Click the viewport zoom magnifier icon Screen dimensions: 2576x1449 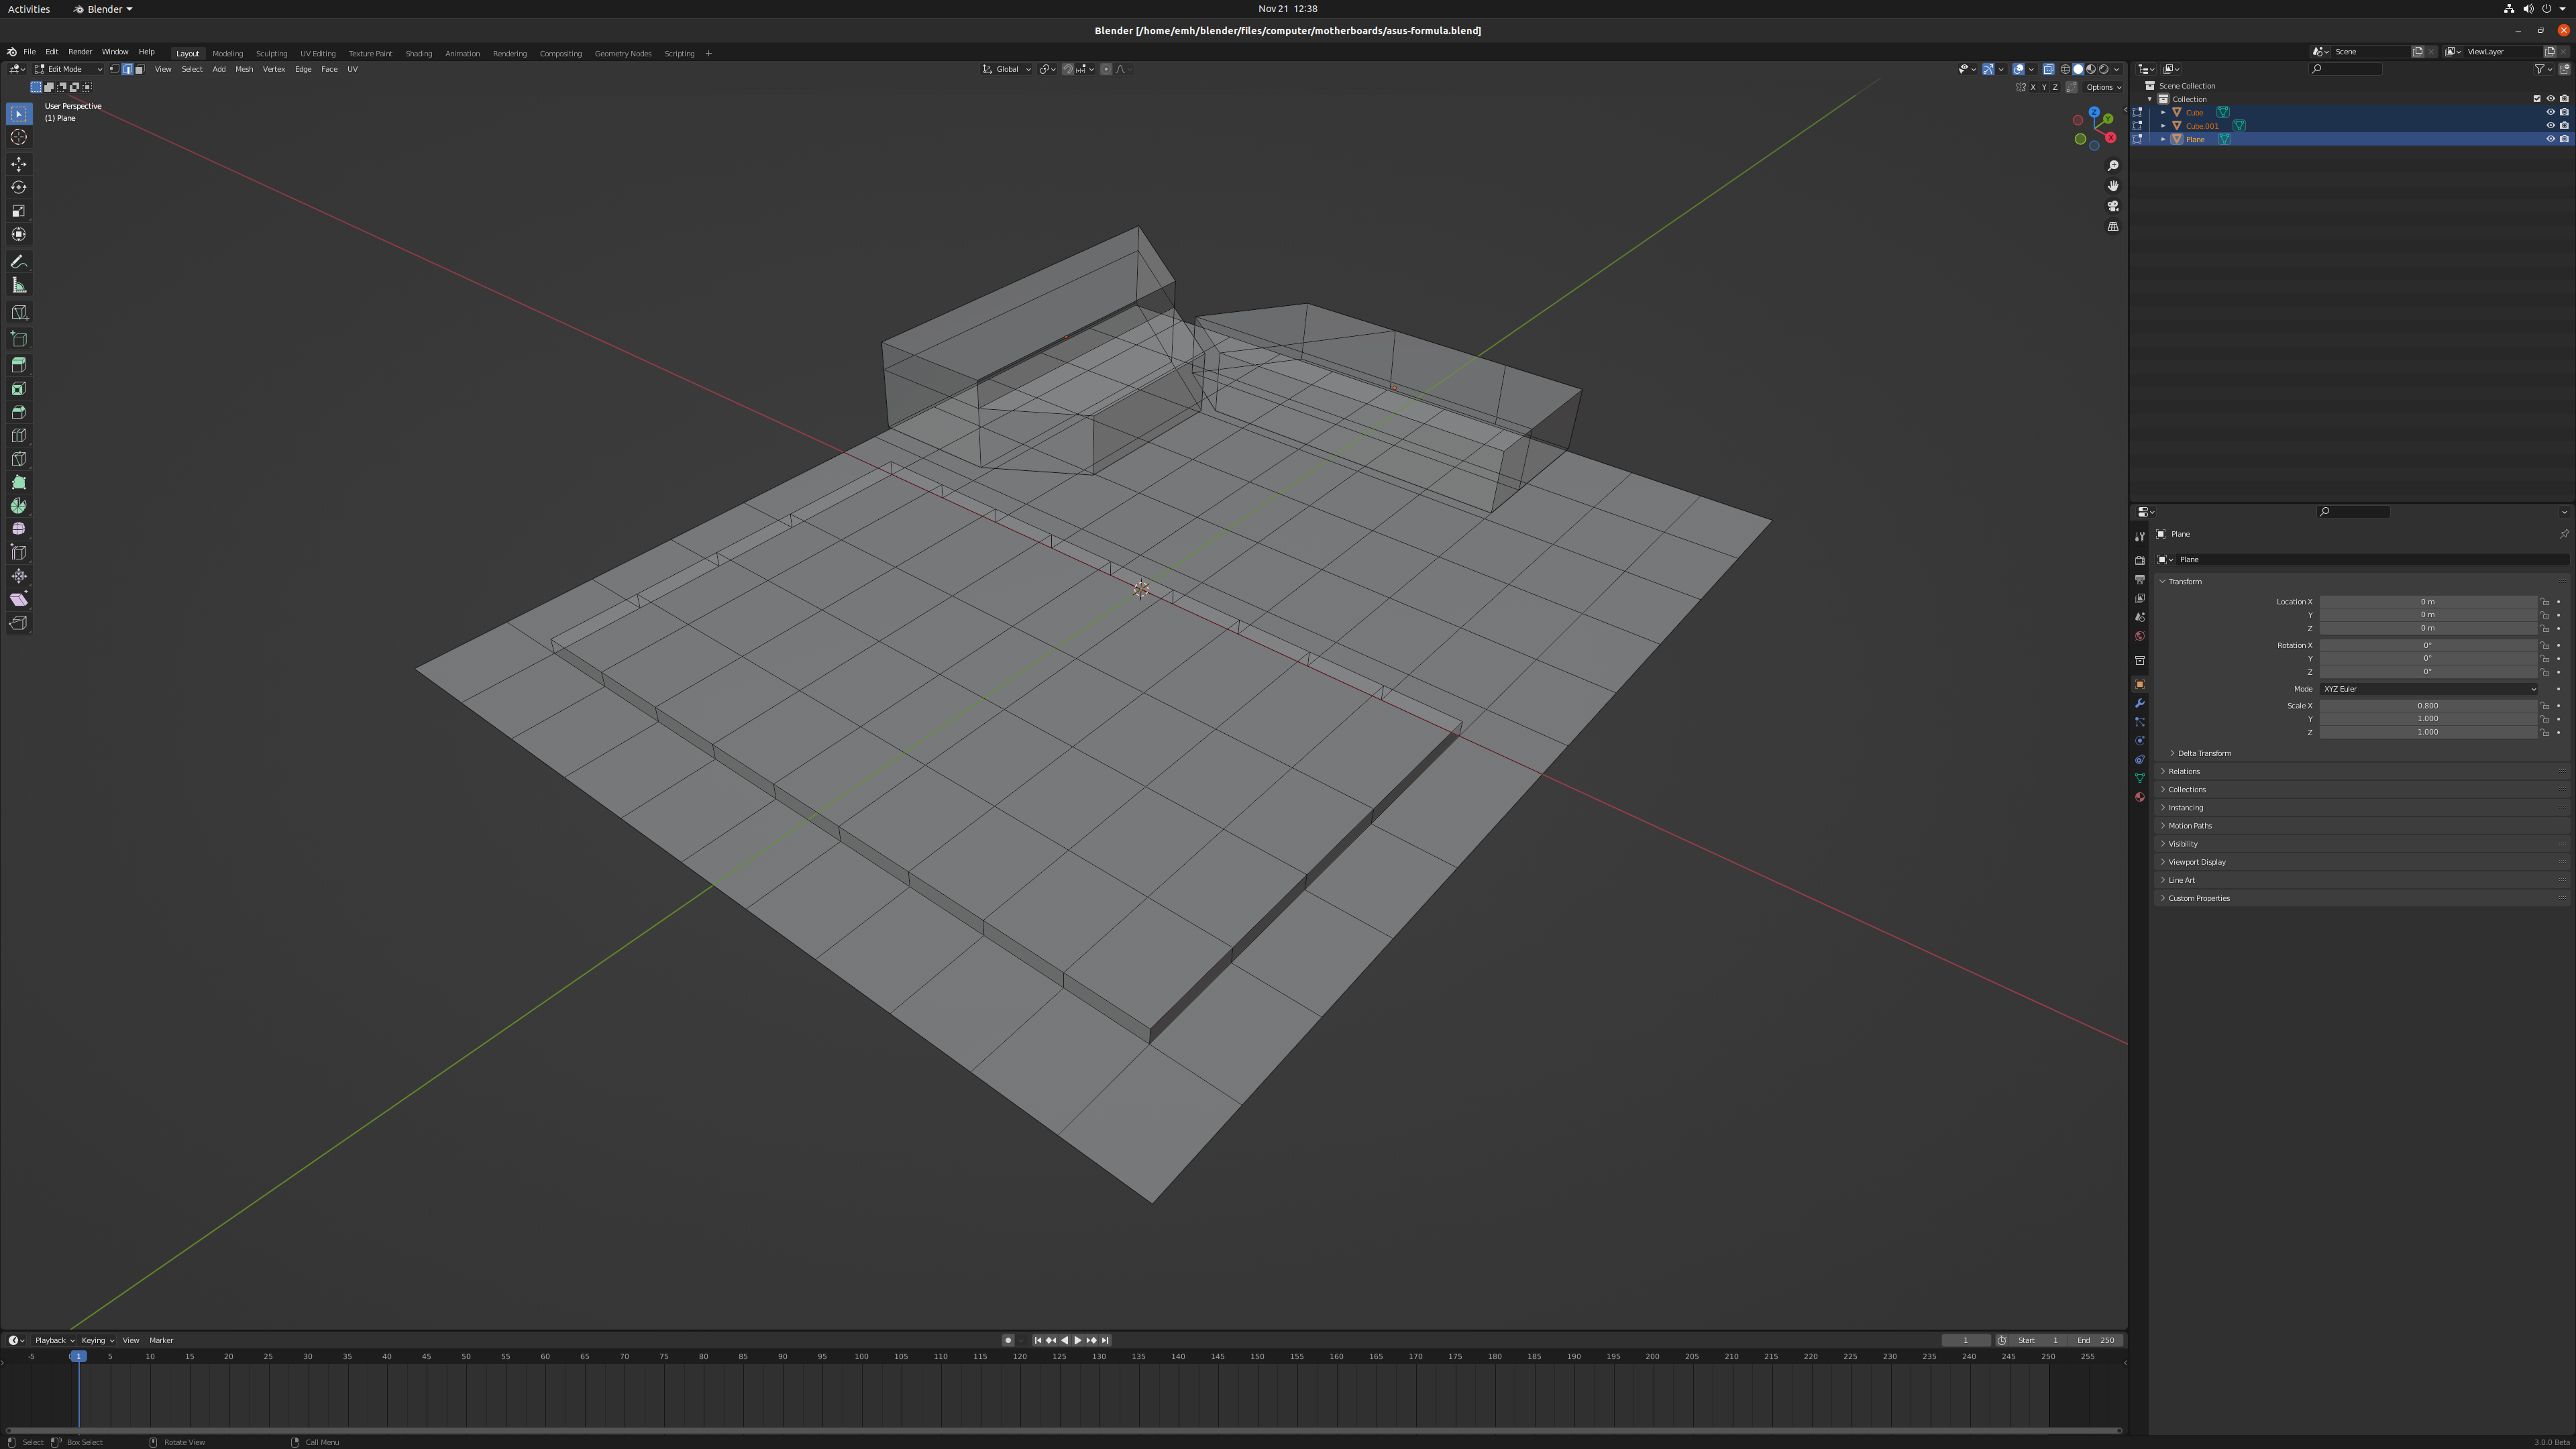coord(2113,166)
